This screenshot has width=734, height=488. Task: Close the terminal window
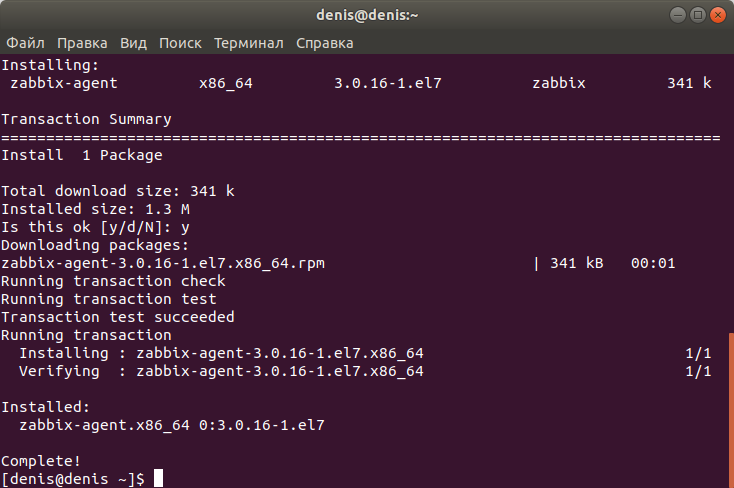click(718, 15)
